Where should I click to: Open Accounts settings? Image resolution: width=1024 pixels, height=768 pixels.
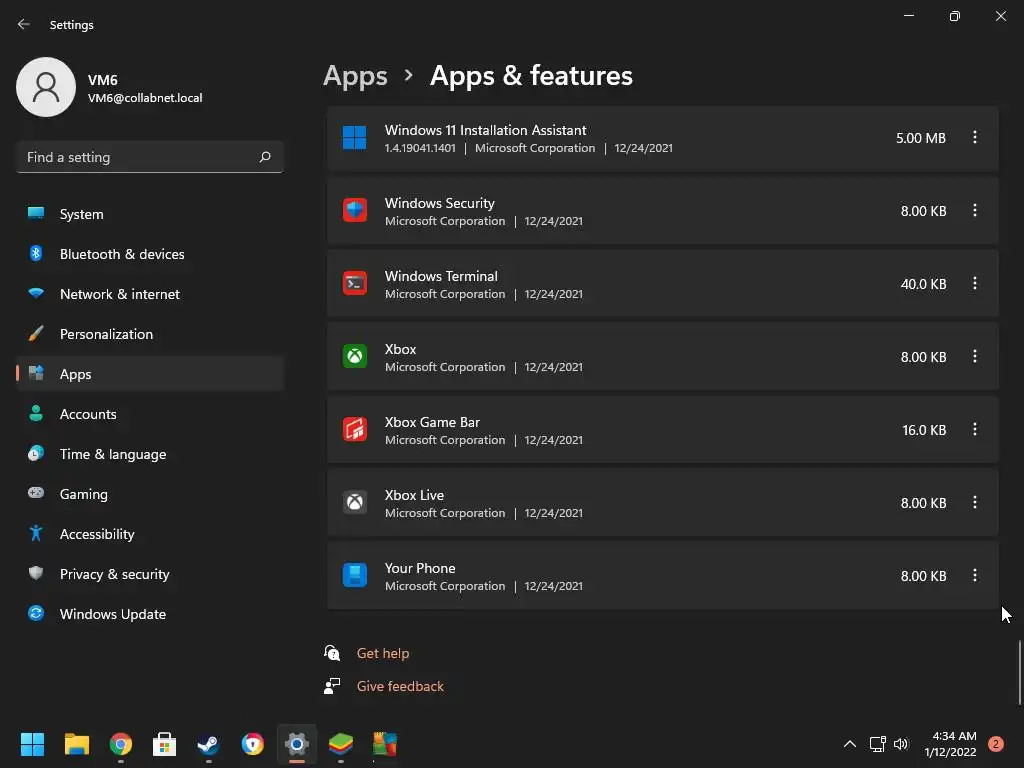click(x=150, y=414)
